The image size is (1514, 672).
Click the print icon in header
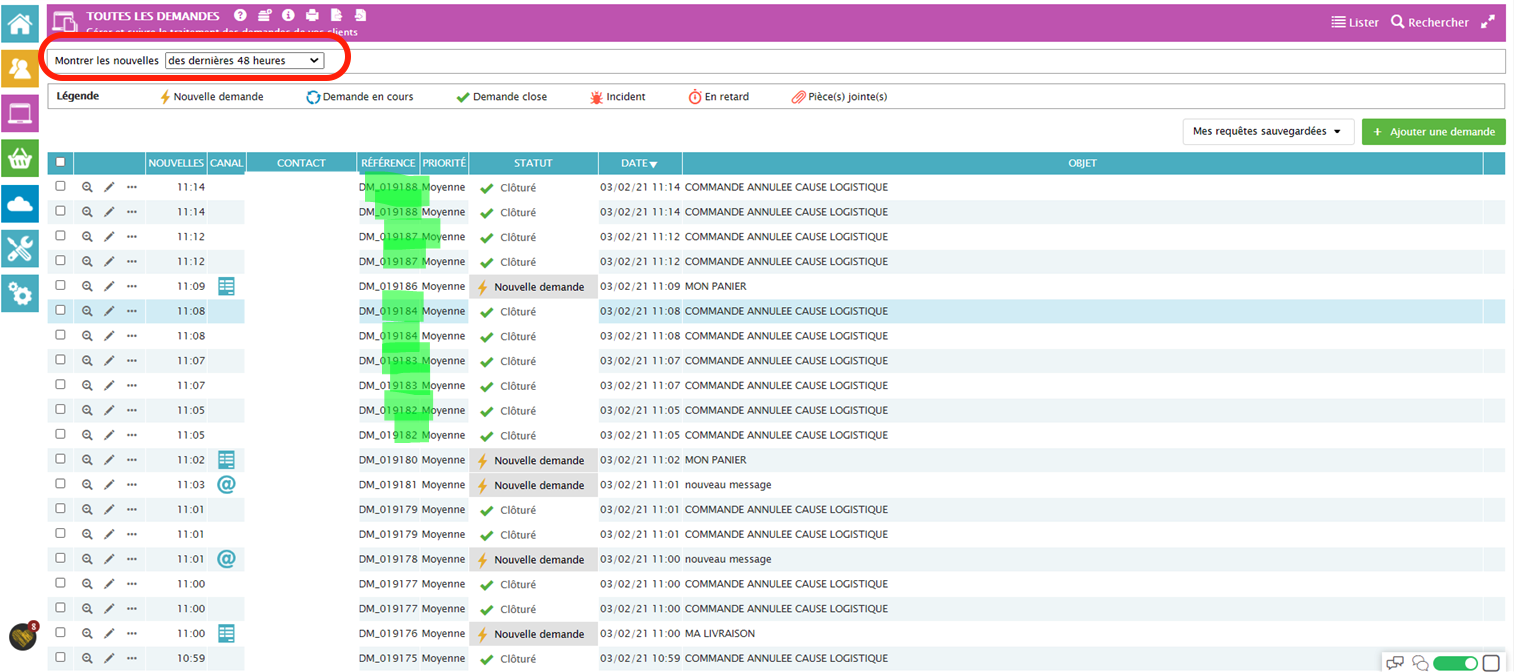click(312, 16)
